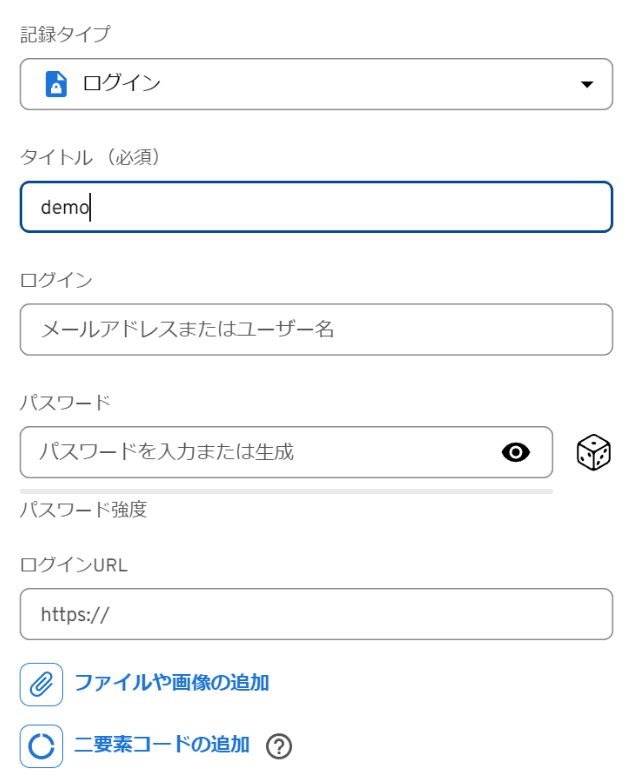Focus the メールアドレスまたはユーザー名 login field
632x776 pixels.
316,330
